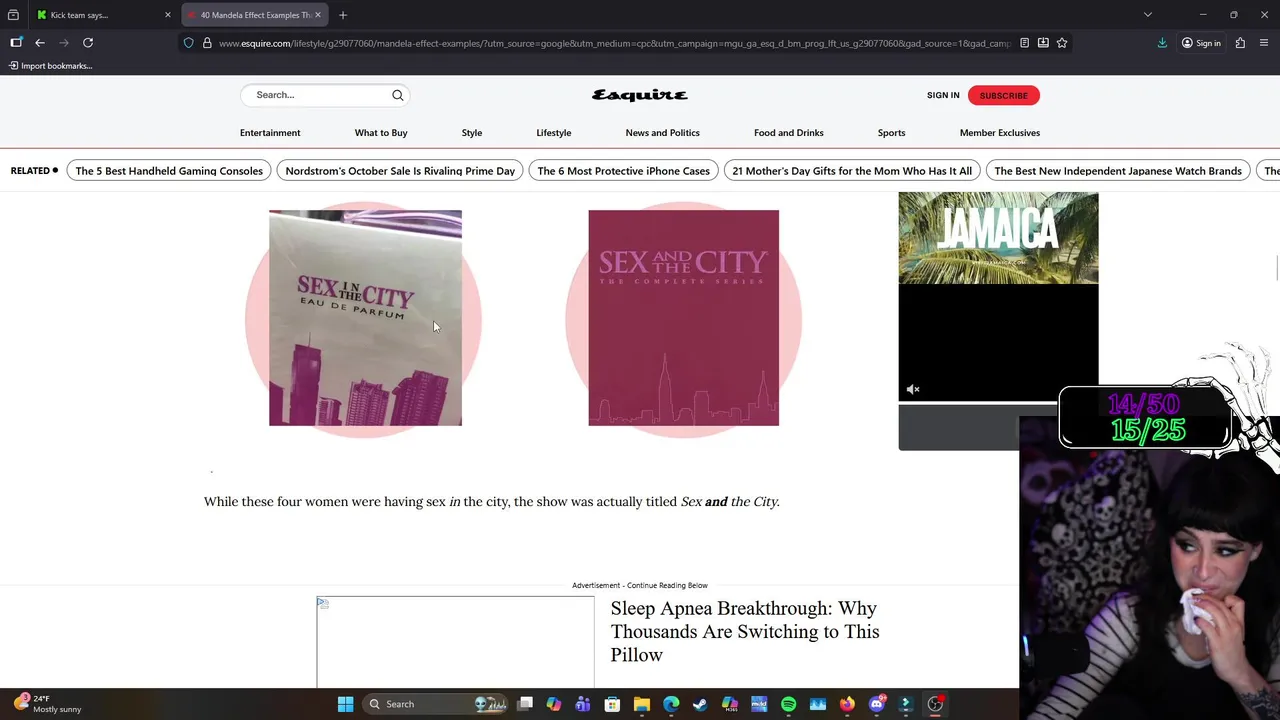Open Microsoft Store from the taskbar

click(612, 704)
